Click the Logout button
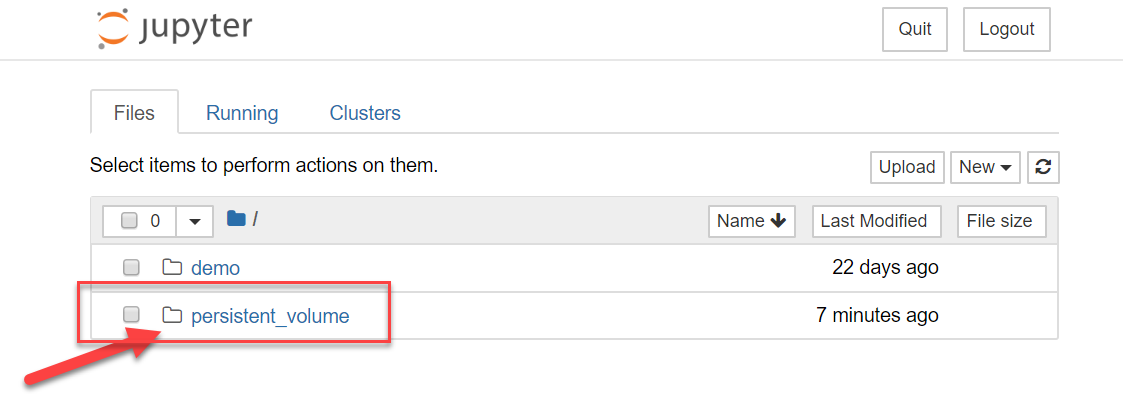 1007,29
